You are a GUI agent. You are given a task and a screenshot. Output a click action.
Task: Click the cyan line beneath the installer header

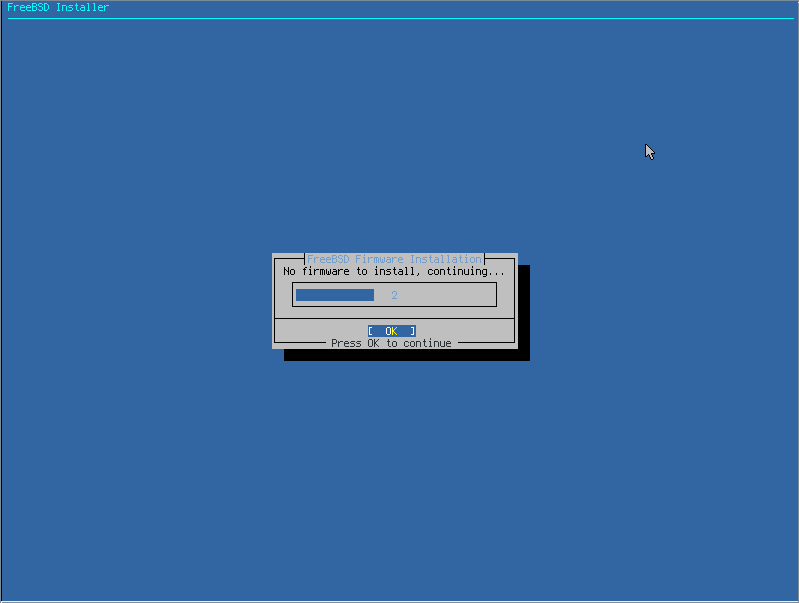pos(401,18)
